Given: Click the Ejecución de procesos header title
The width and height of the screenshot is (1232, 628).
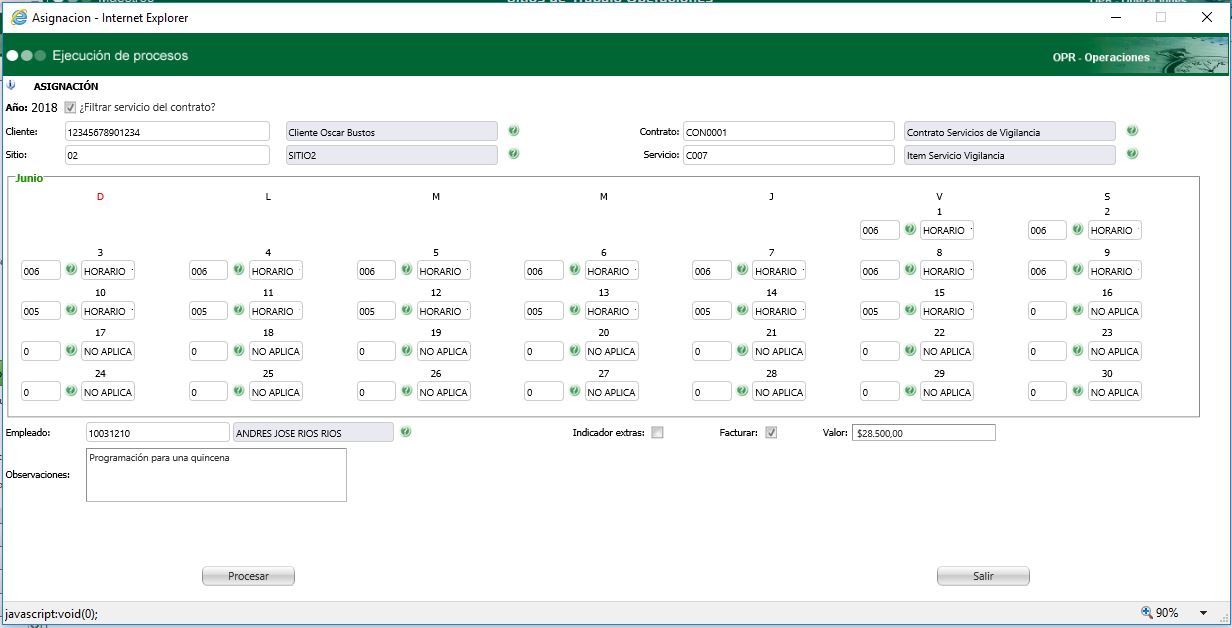Looking at the screenshot, I should tap(120, 56).
